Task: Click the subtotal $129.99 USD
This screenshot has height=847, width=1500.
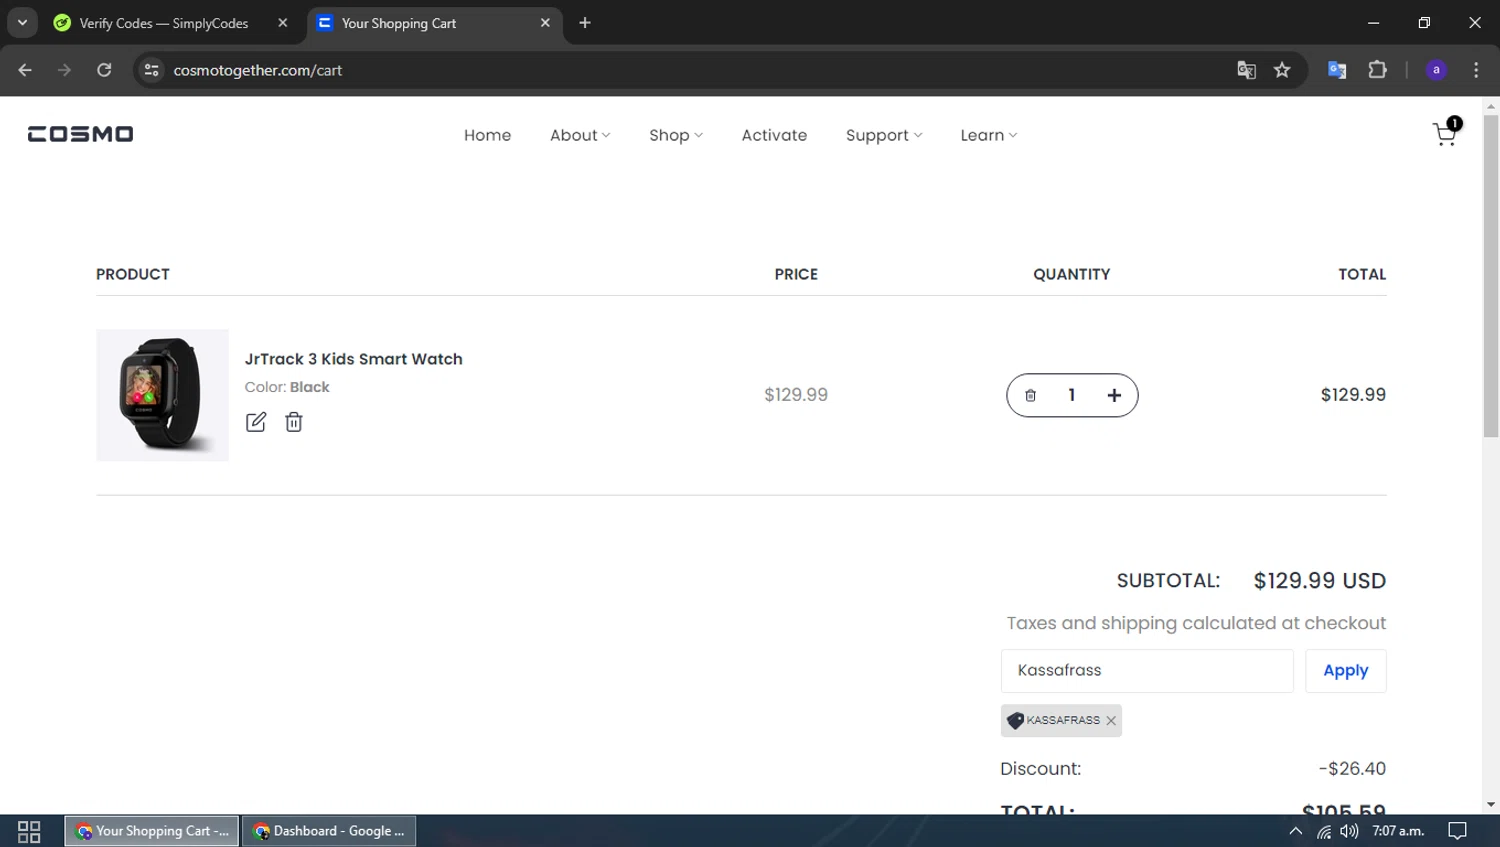Action: coord(1320,581)
